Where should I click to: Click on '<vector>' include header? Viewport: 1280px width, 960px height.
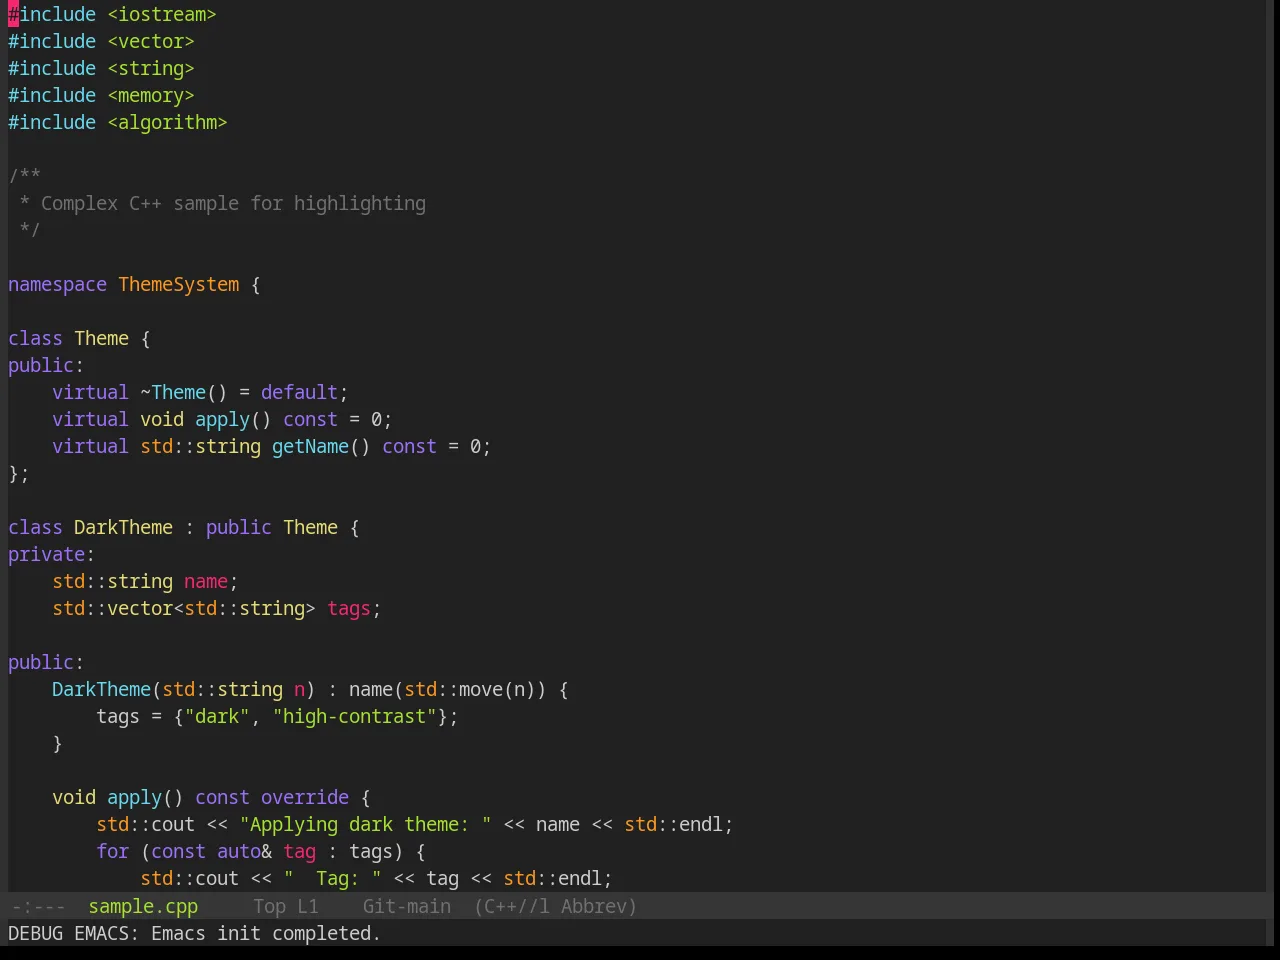[x=151, y=41]
